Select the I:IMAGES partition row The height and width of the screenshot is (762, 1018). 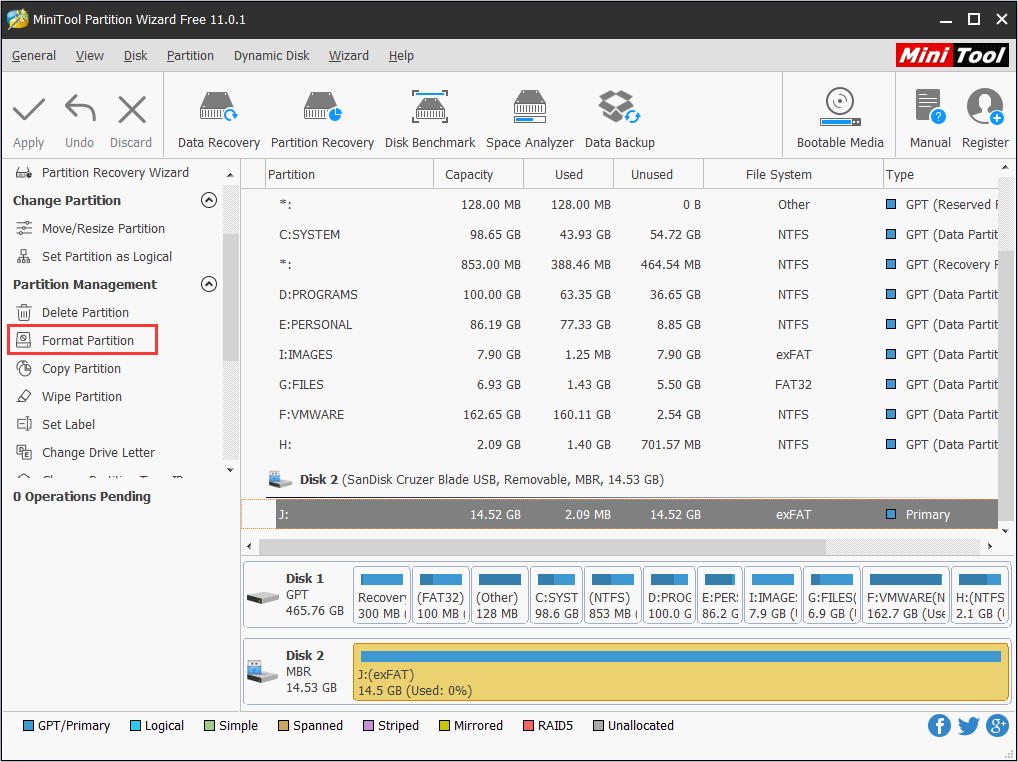(x=619, y=354)
